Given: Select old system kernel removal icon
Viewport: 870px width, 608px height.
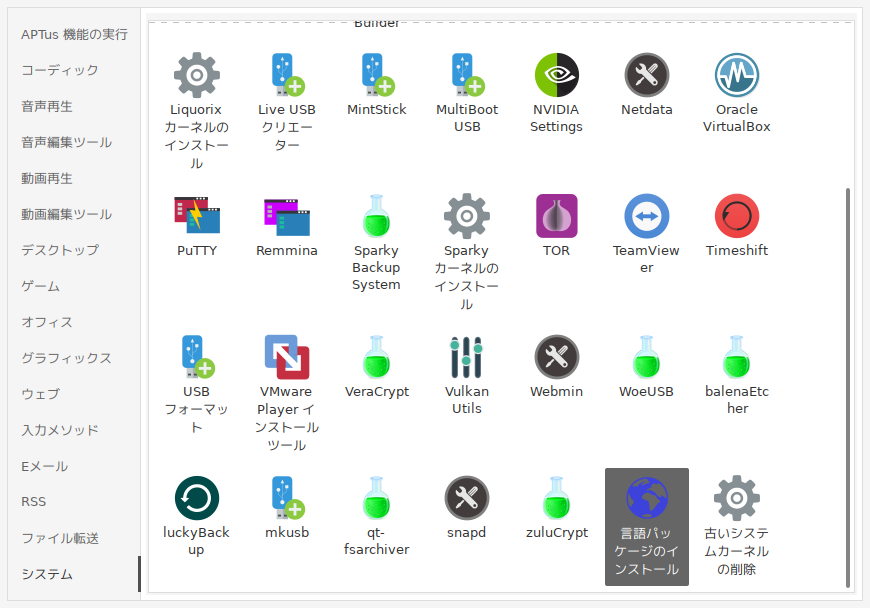Looking at the screenshot, I should tap(736, 498).
